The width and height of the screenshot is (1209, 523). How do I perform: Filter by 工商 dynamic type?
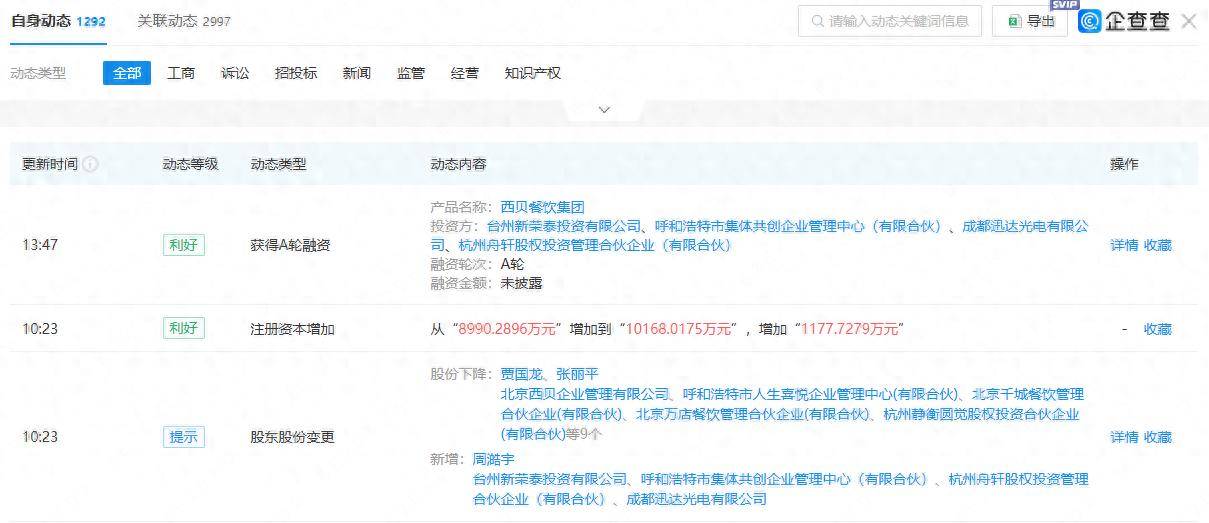[181, 73]
